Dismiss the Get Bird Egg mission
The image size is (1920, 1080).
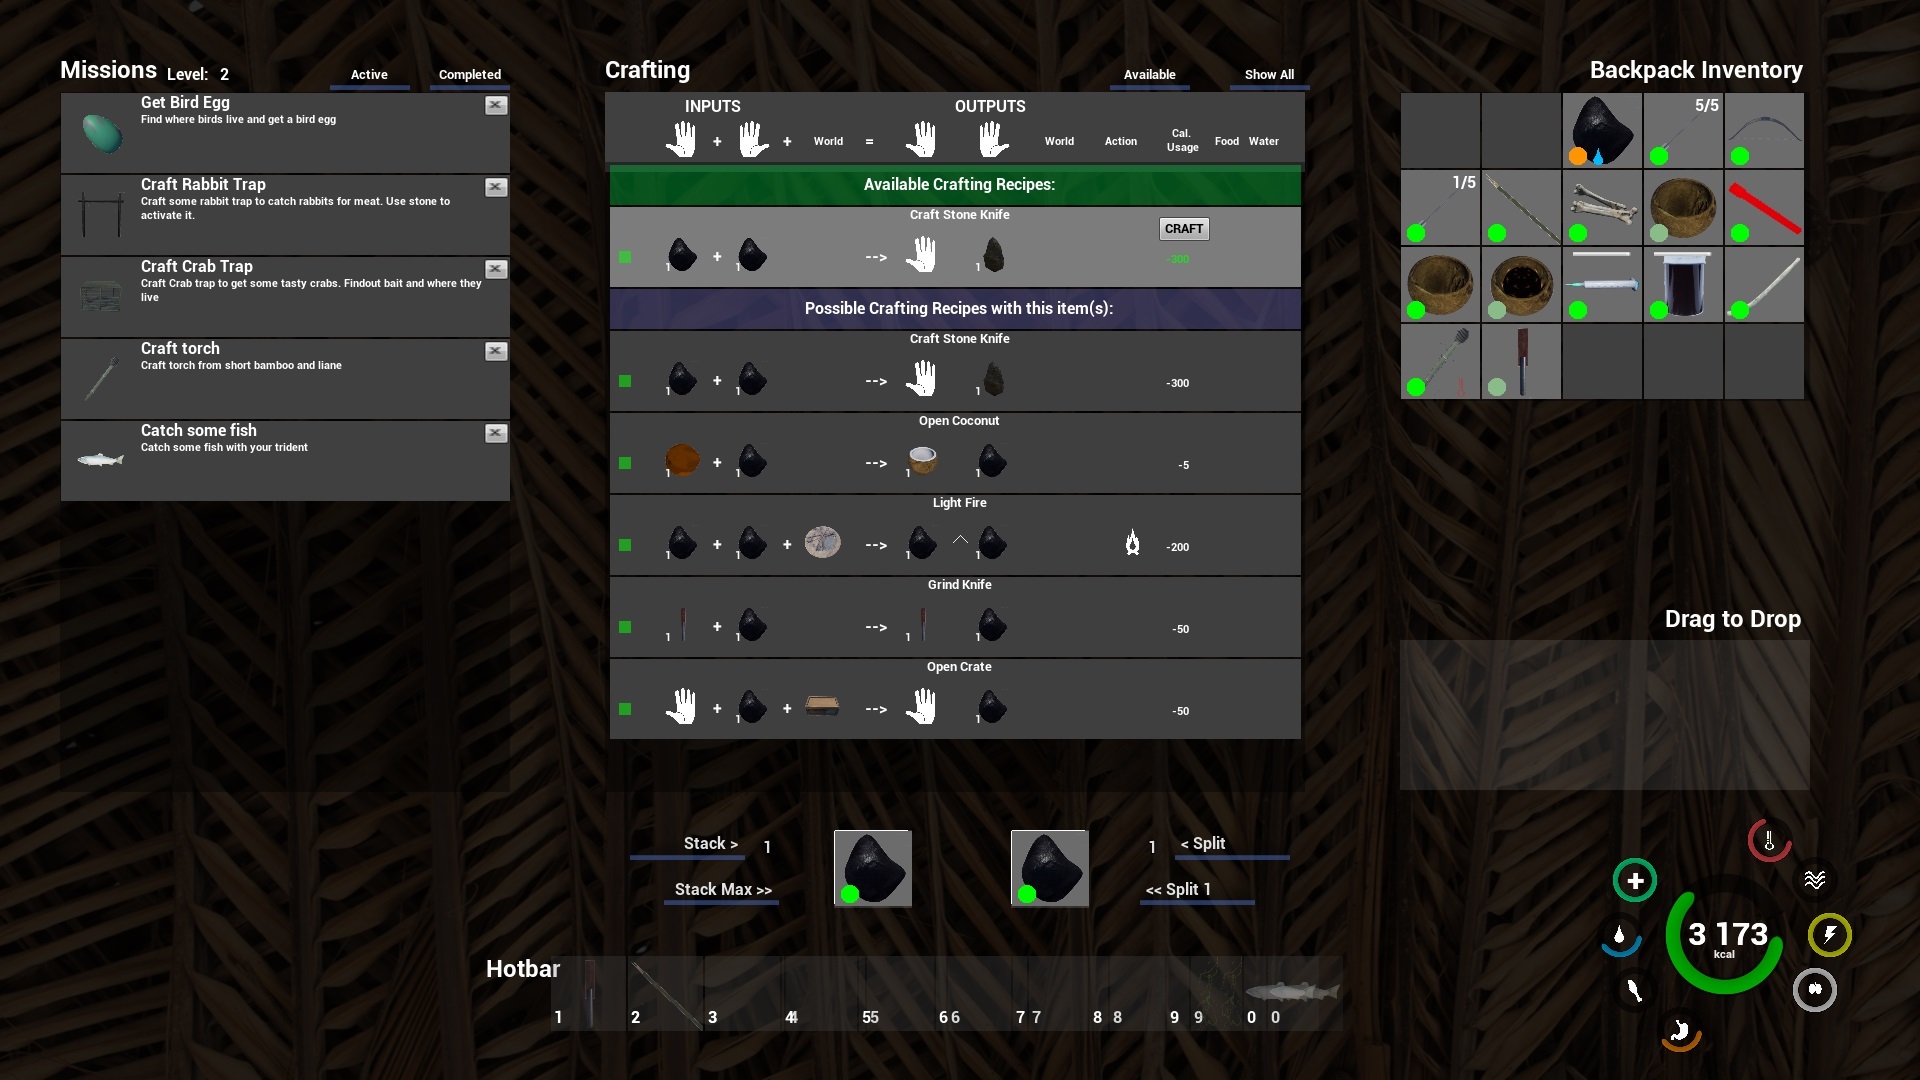tap(496, 105)
